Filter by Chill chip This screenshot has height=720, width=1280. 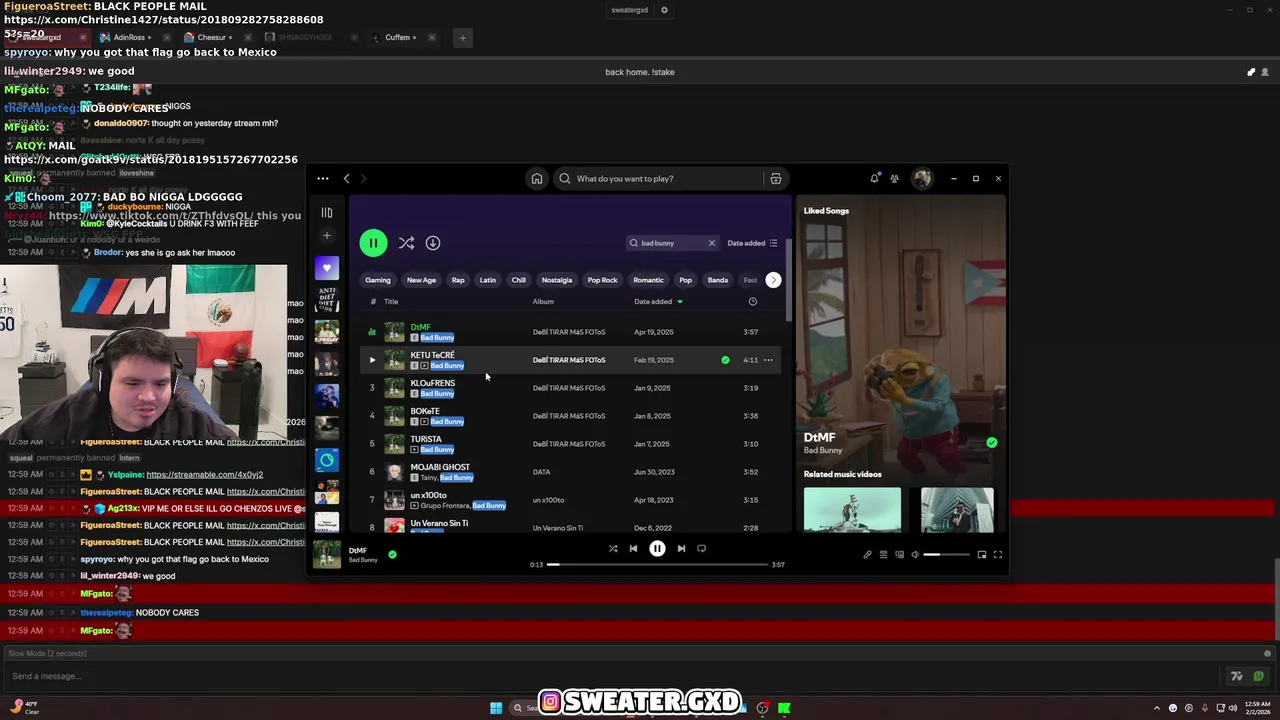coord(519,280)
